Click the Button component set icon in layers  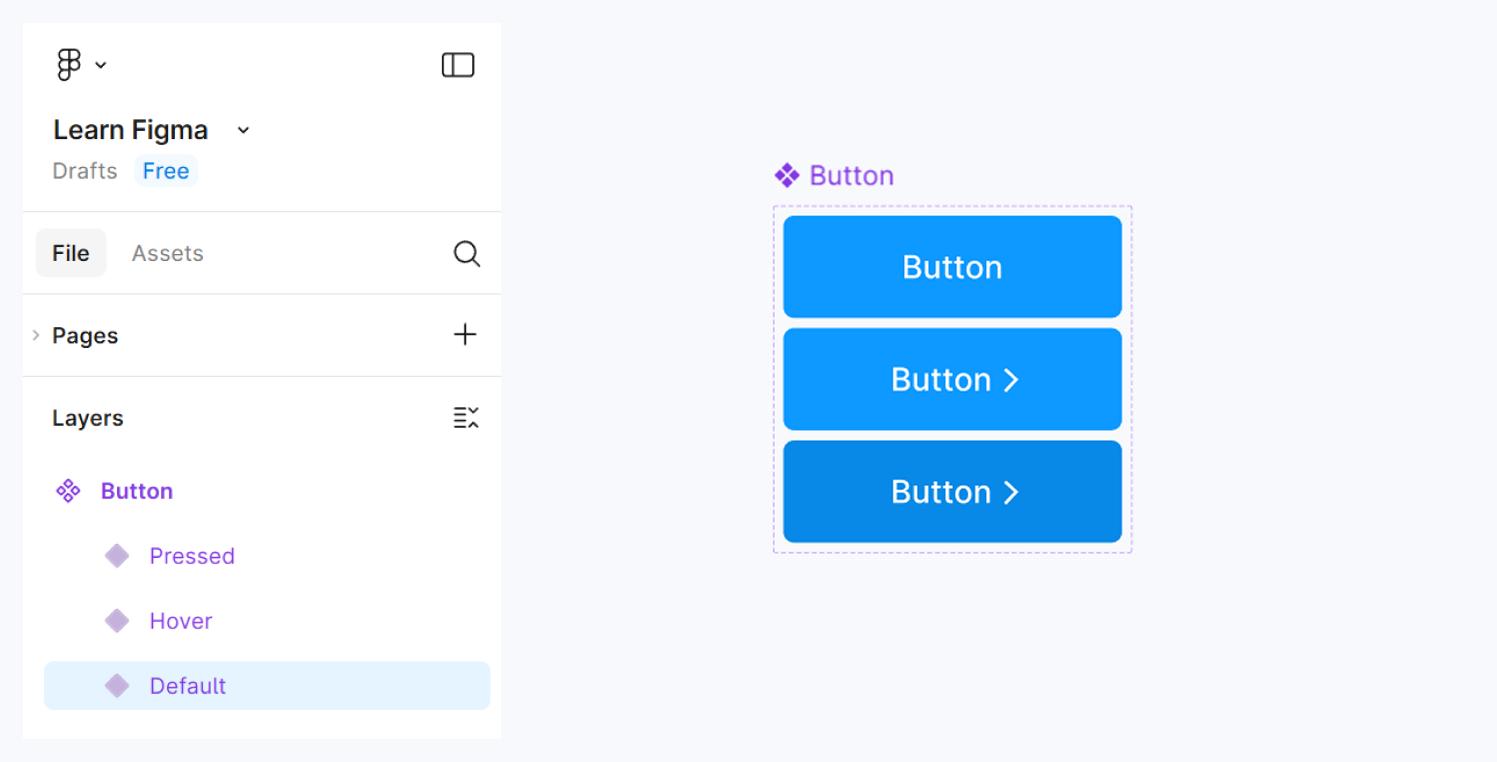click(67, 490)
